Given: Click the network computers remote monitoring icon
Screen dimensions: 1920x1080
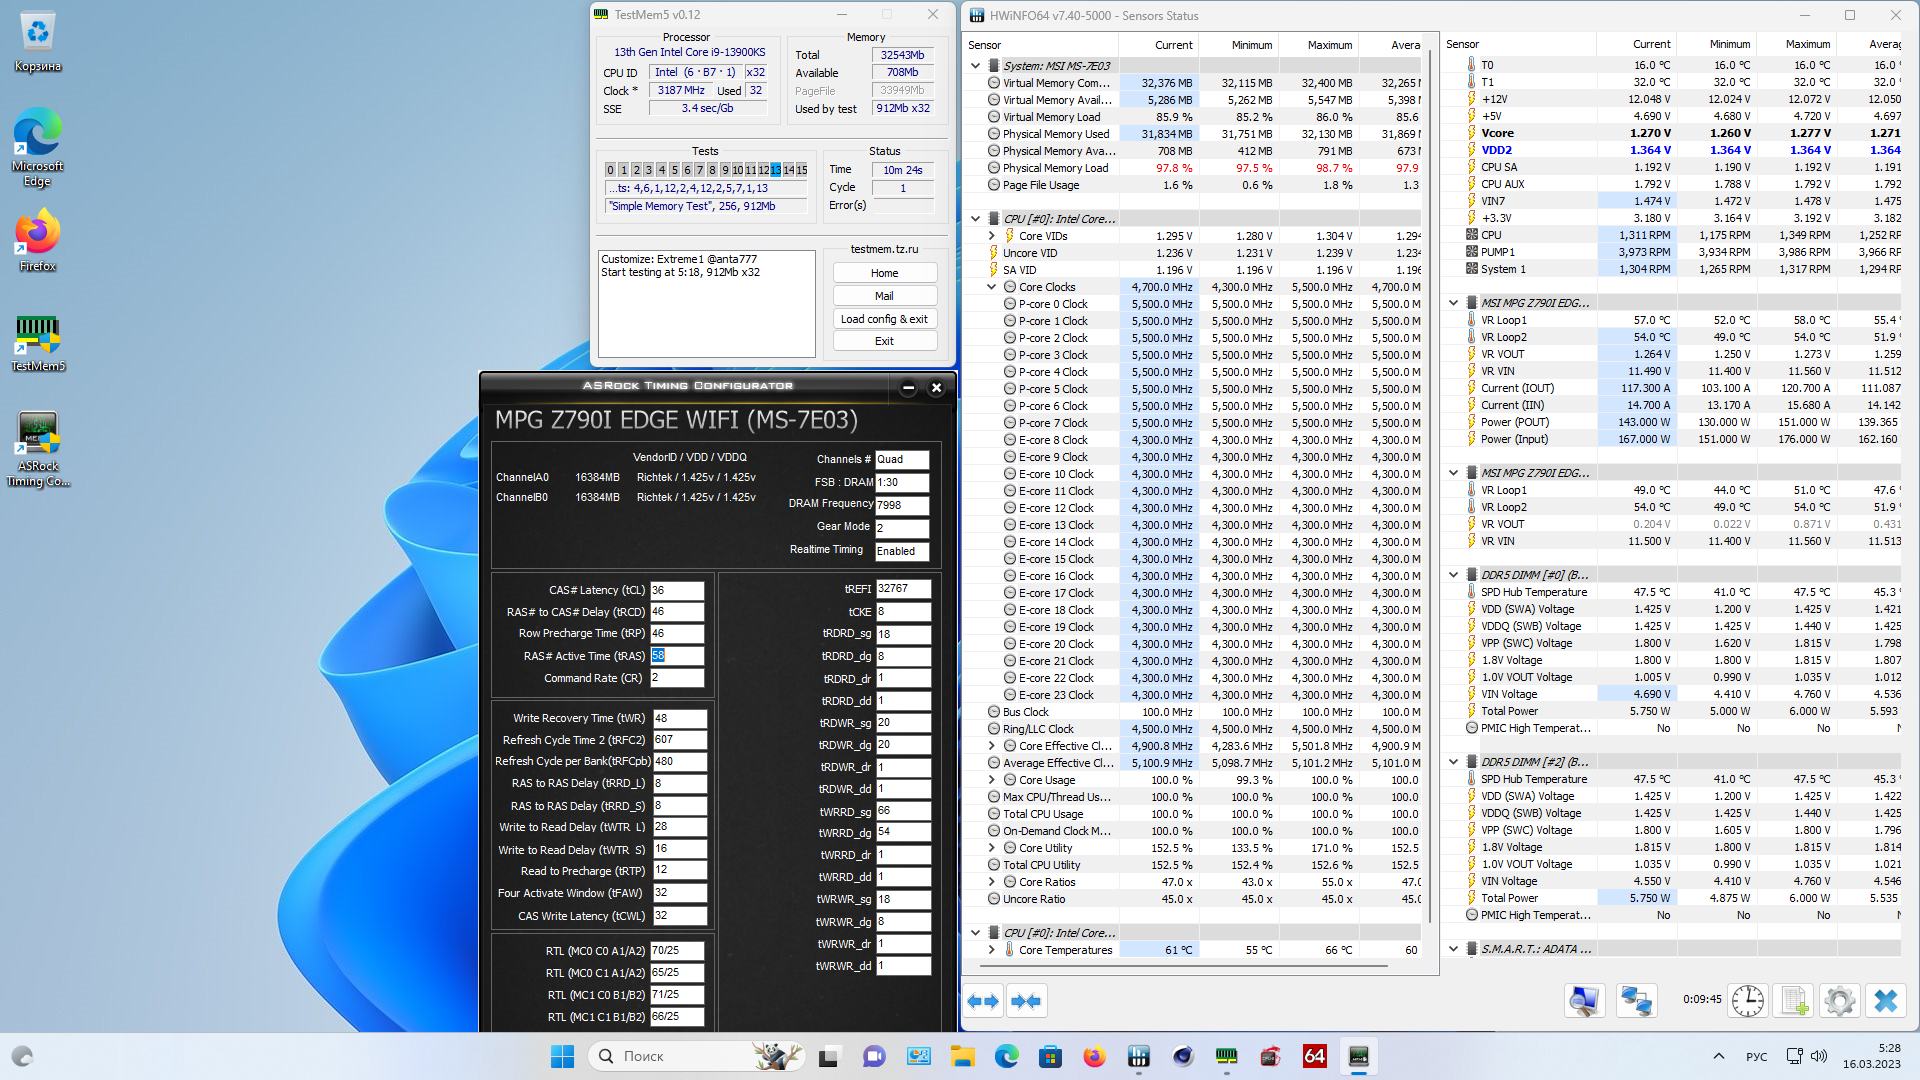Looking at the screenshot, I should click(x=1636, y=1001).
